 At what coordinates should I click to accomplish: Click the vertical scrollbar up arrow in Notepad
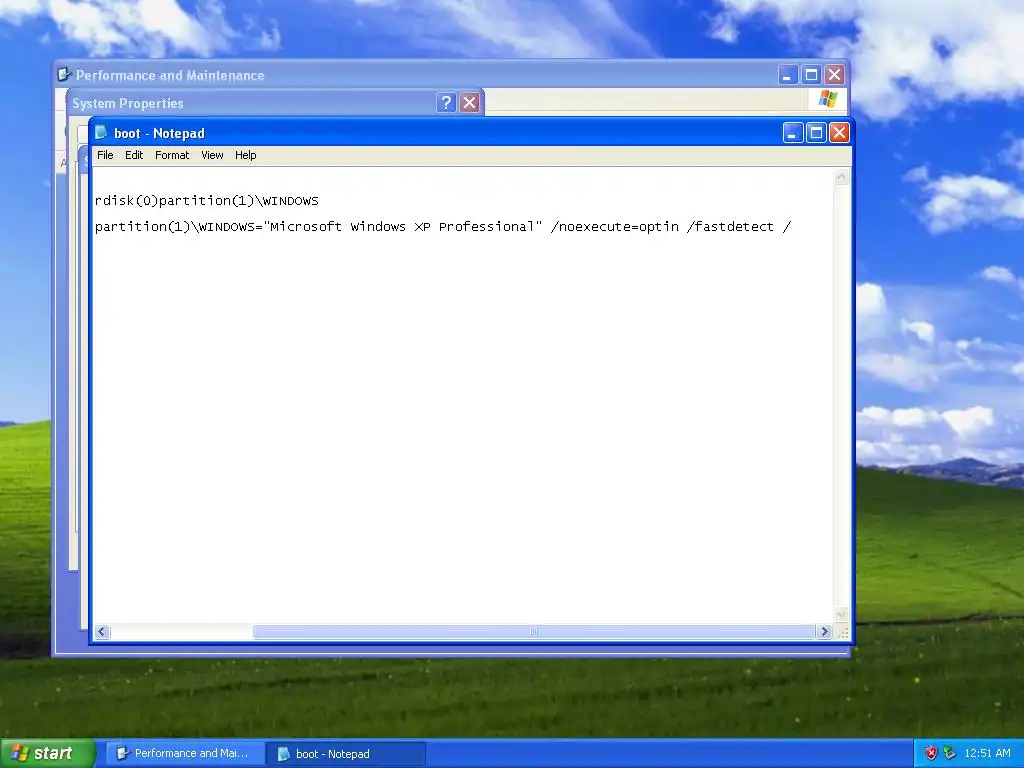(842, 176)
